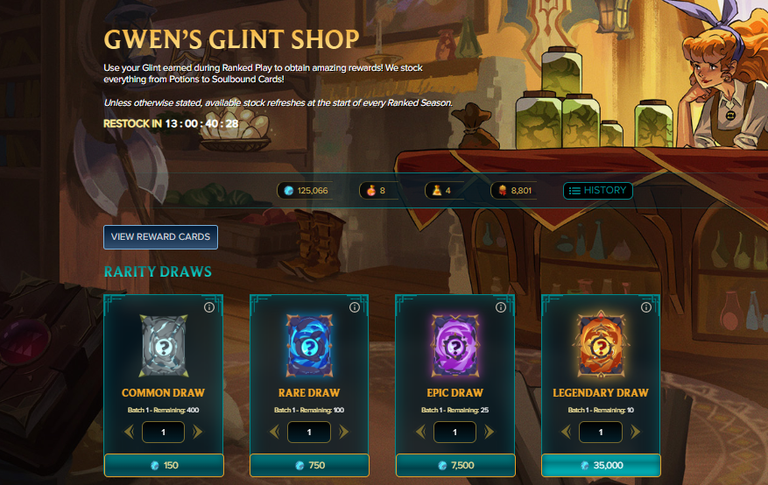This screenshot has height=485, width=768.
Task: Purchase Epic Draw for 7,500 Glint
Action: pyautogui.click(x=456, y=465)
